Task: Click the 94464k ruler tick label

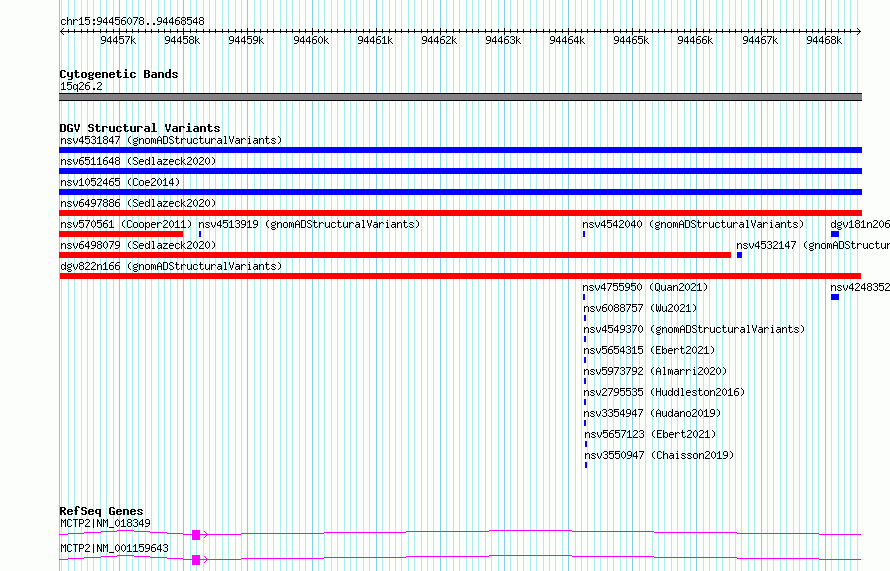Action: click(567, 40)
